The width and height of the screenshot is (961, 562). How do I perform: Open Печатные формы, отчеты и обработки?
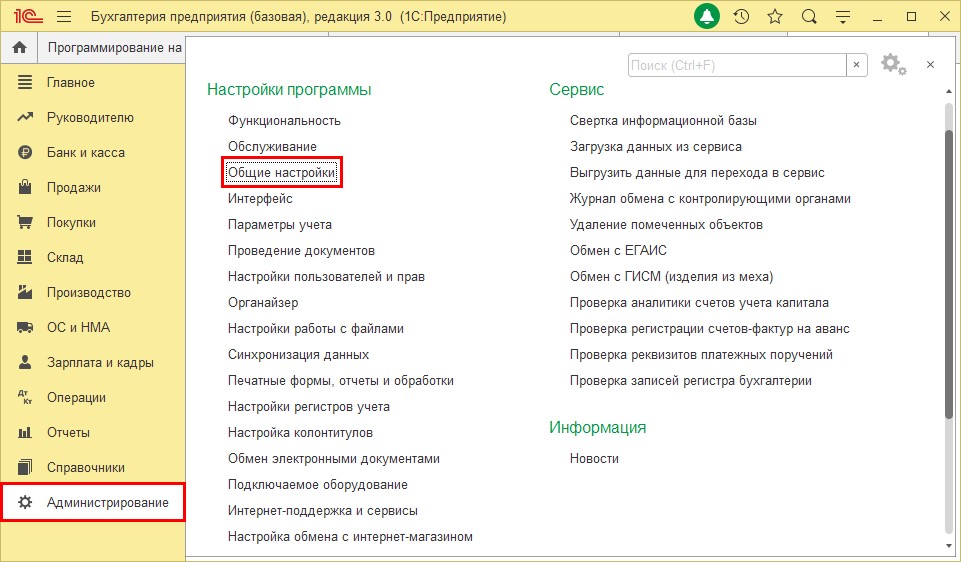pos(341,380)
